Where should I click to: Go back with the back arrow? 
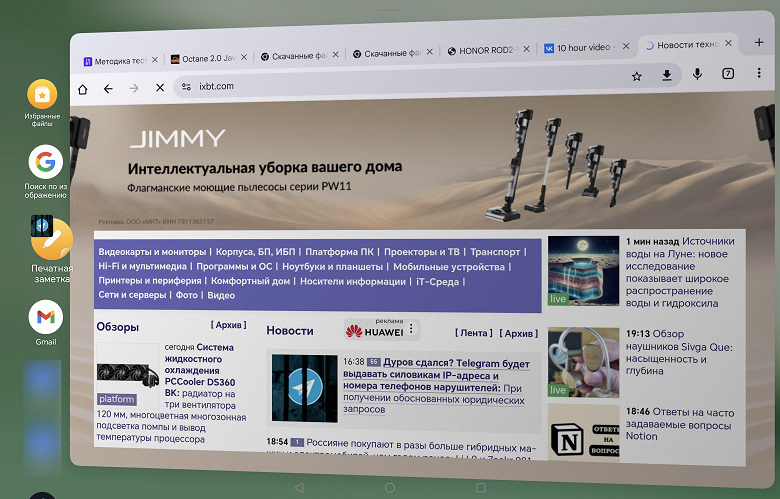(x=108, y=89)
